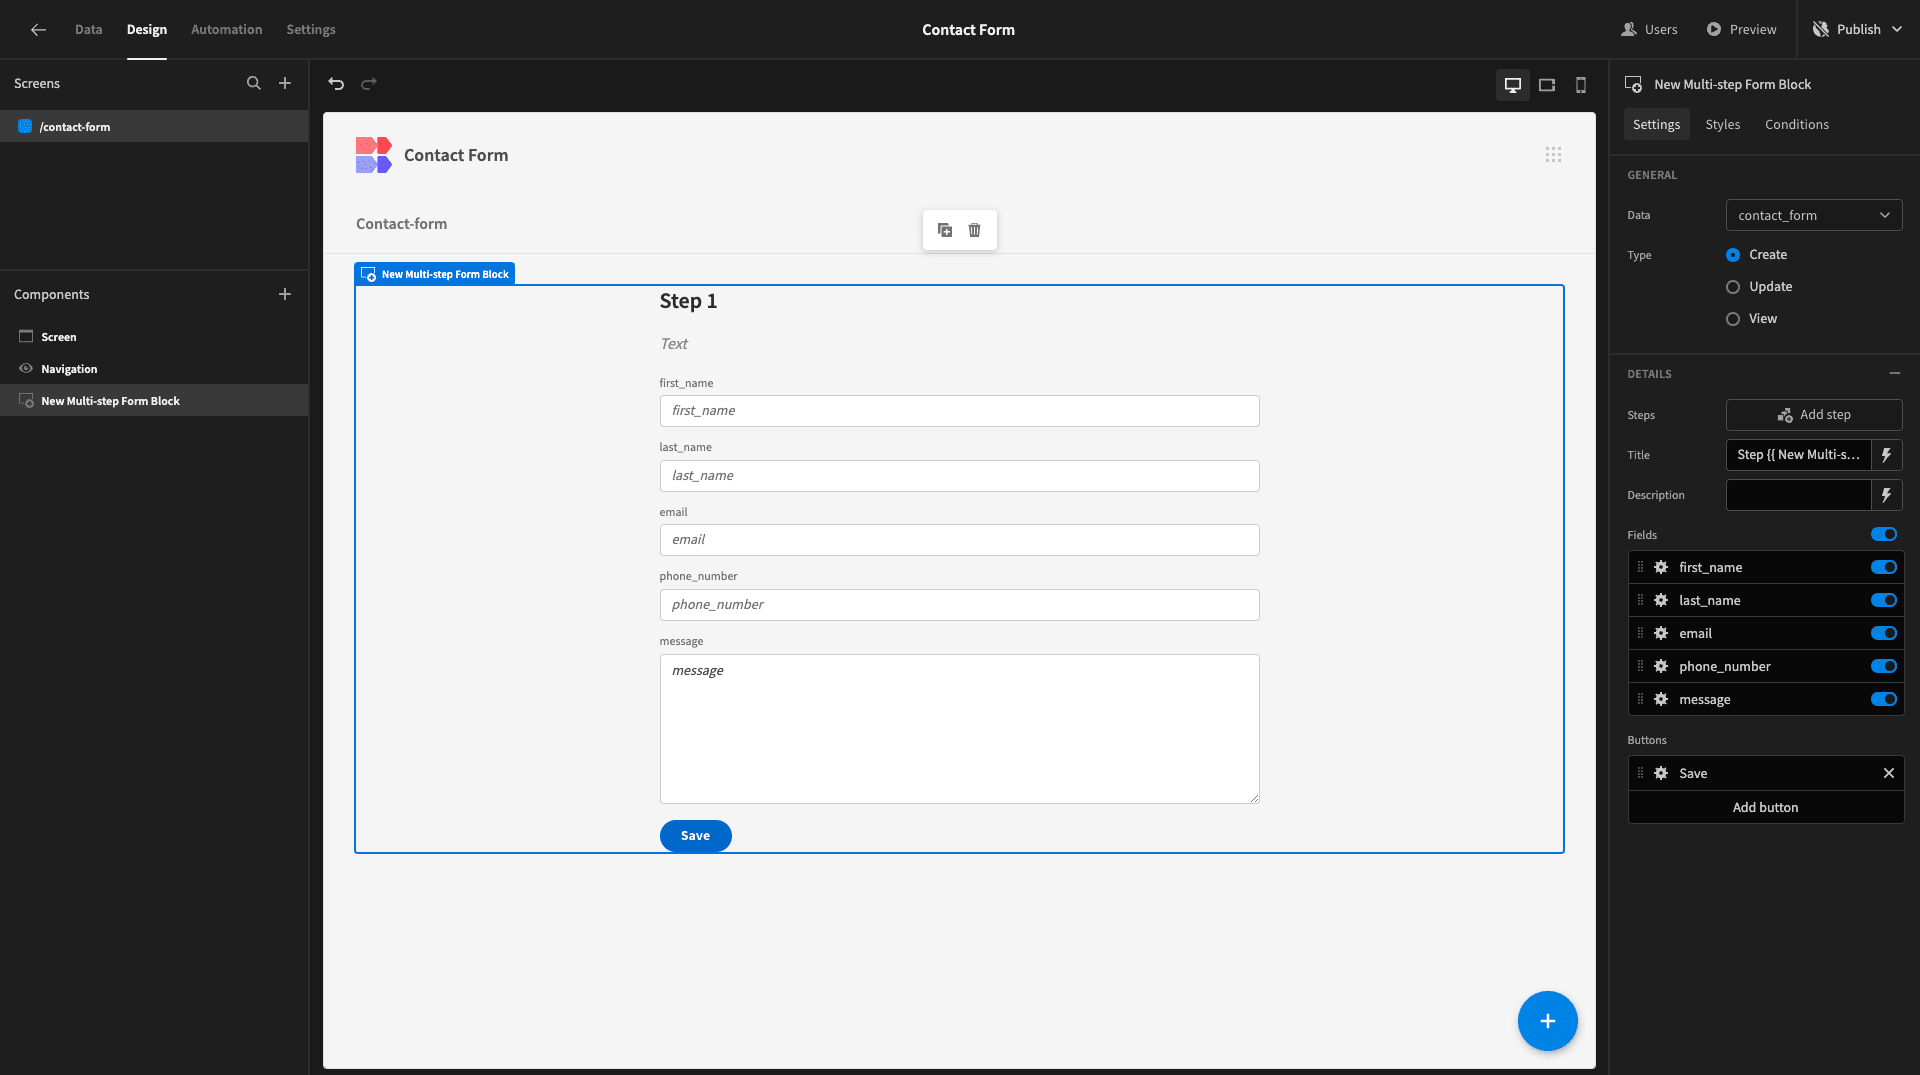
Task: Toggle the email field switch
Action: coord(1884,633)
